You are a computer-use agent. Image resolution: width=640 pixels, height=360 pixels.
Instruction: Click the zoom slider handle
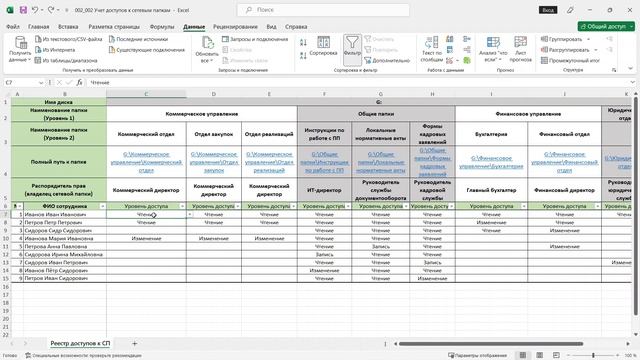[x=593, y=356]
